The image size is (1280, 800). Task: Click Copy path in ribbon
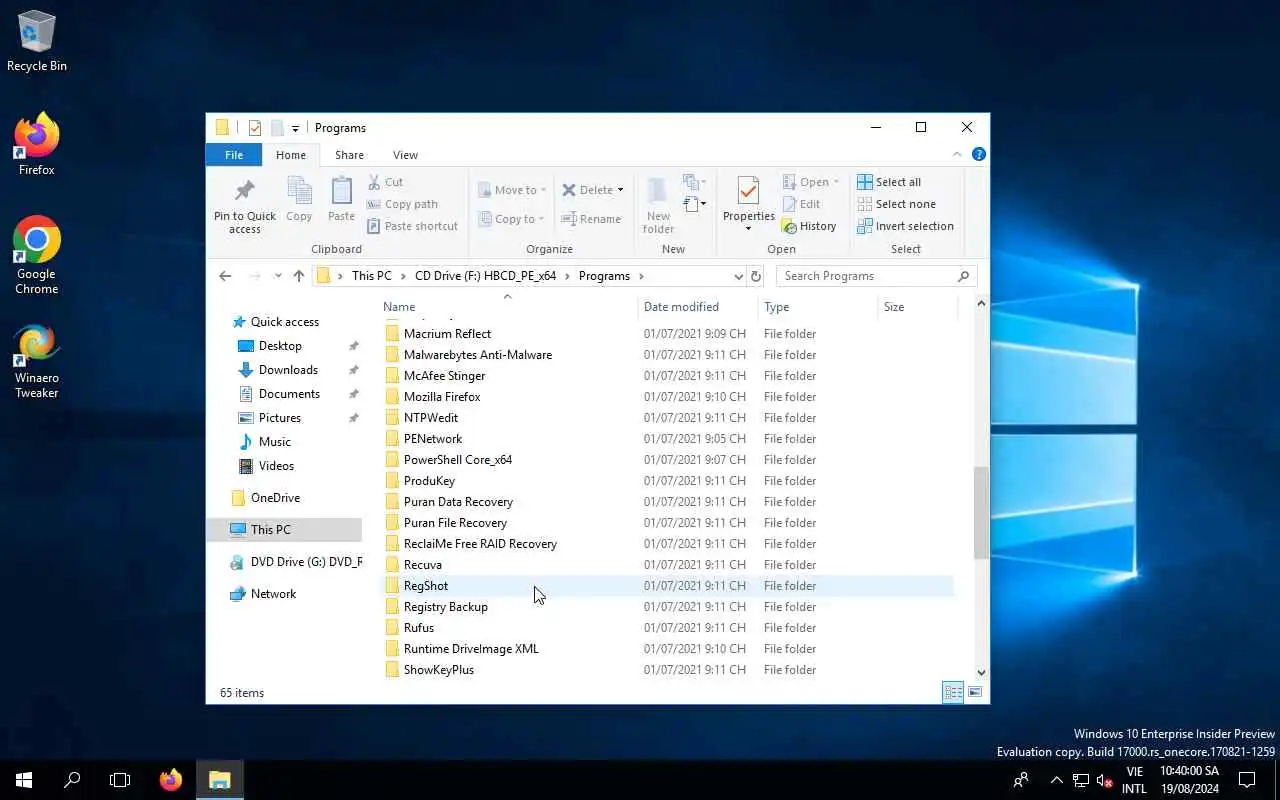click(402, 204)
